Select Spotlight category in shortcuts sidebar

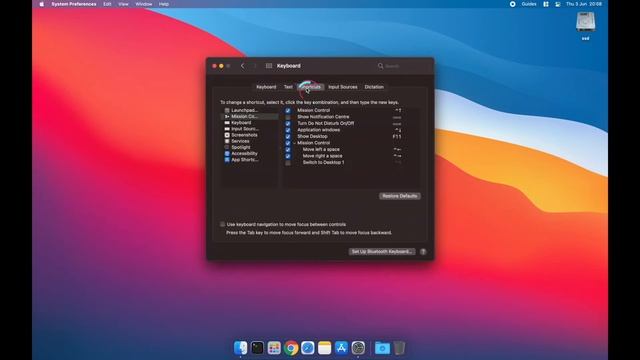point(250,147)
